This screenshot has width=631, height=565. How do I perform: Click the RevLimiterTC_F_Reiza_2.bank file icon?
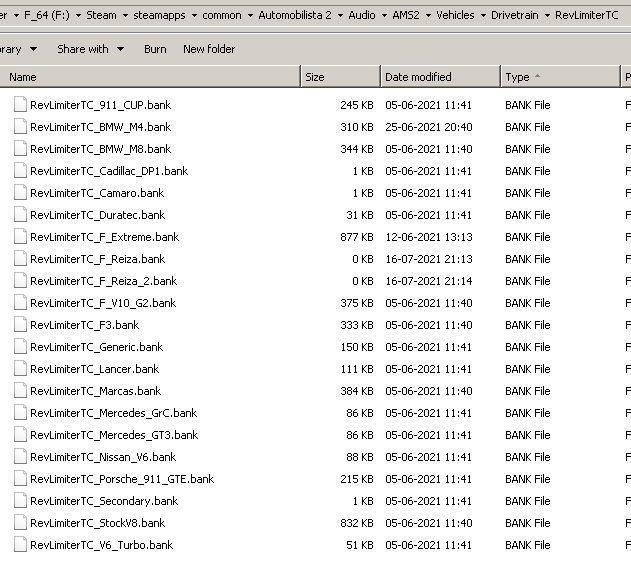20,281
